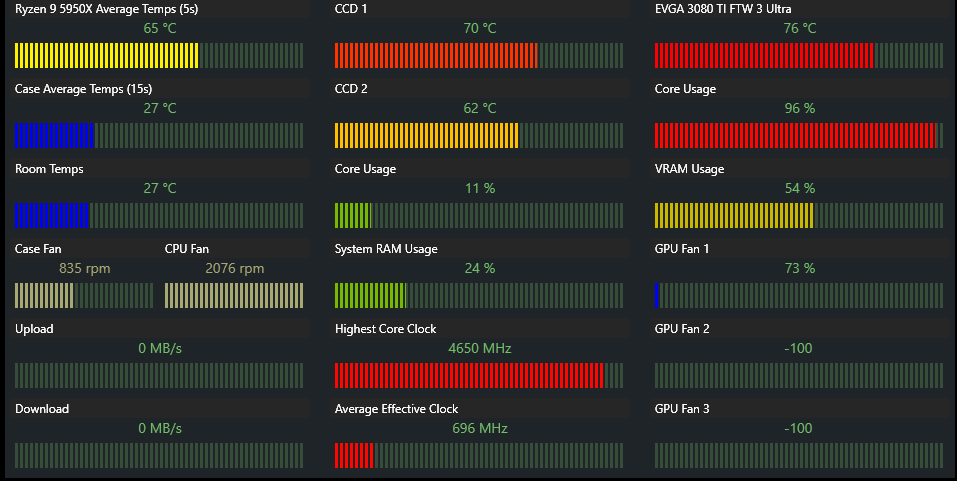The image size is (957, 481).
Task: Click the Average Effective Clock bar
Action: pos(479,455)
